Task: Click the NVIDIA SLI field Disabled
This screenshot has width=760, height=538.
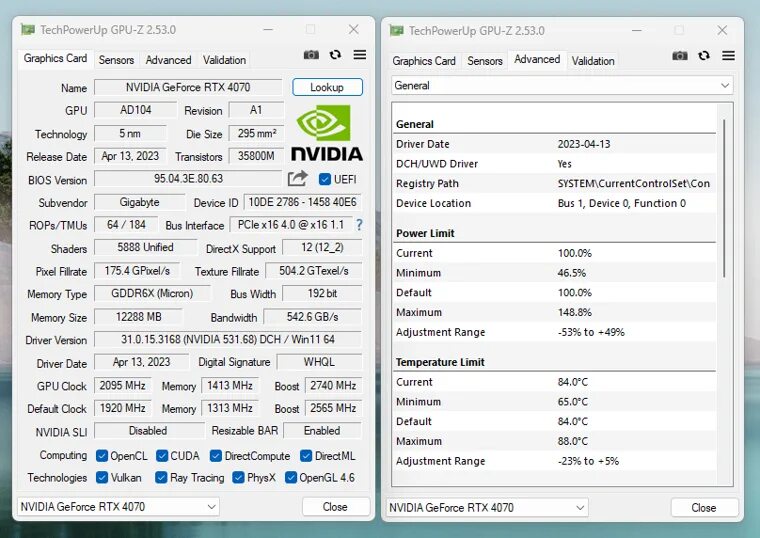Action: coord(148,431)
